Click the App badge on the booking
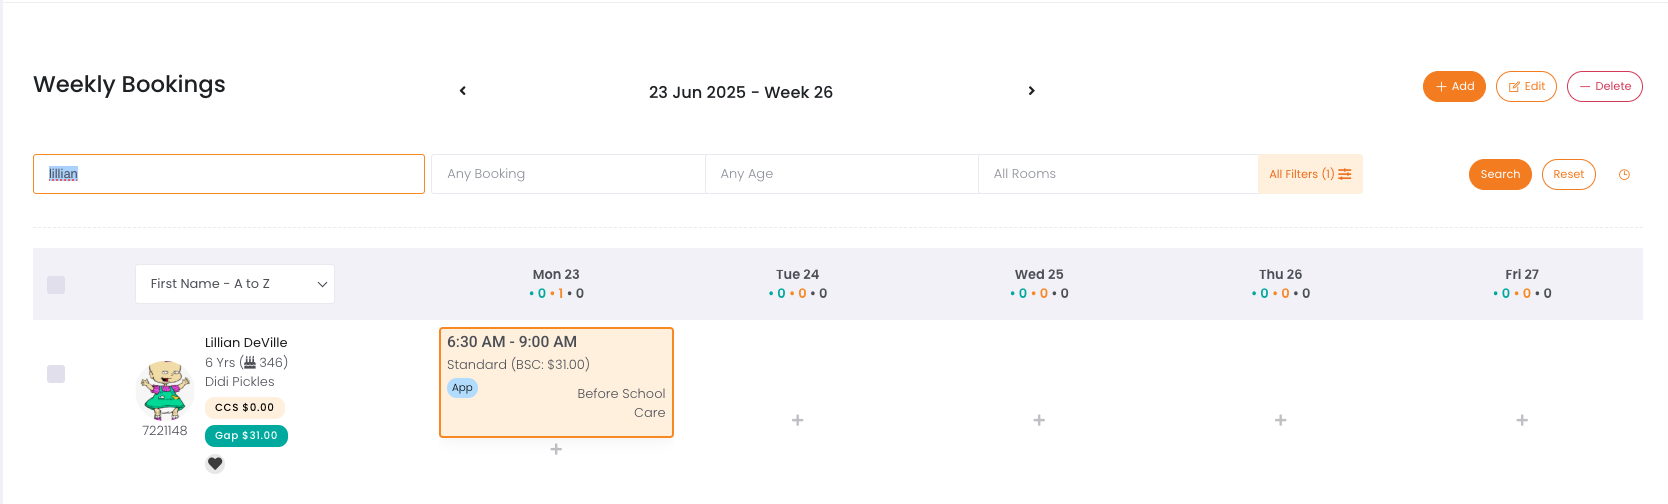This screenshot has width=1668, height=504. pos(462,388)
